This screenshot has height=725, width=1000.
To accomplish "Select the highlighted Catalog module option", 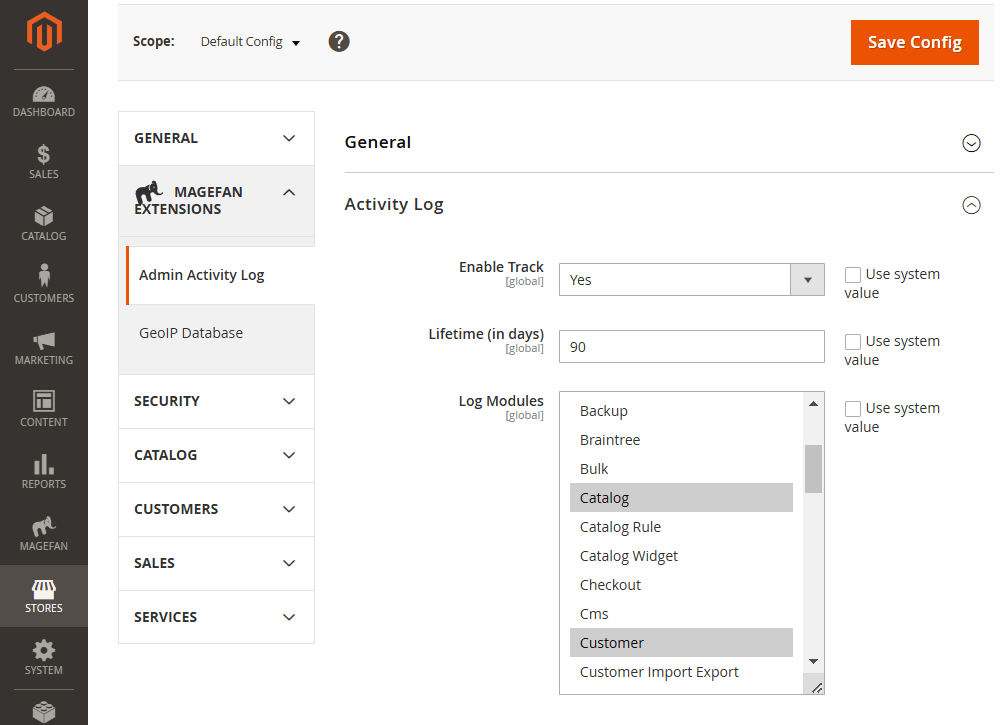I will (681, 498).
